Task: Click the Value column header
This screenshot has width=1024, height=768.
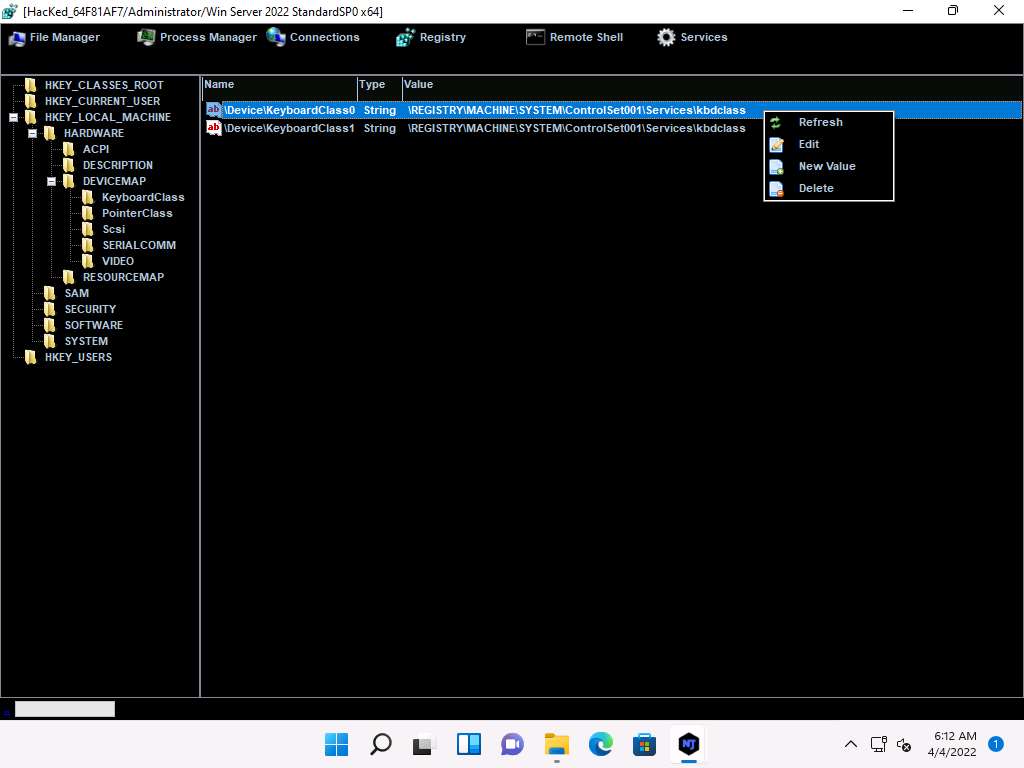Action: (418, 85)
